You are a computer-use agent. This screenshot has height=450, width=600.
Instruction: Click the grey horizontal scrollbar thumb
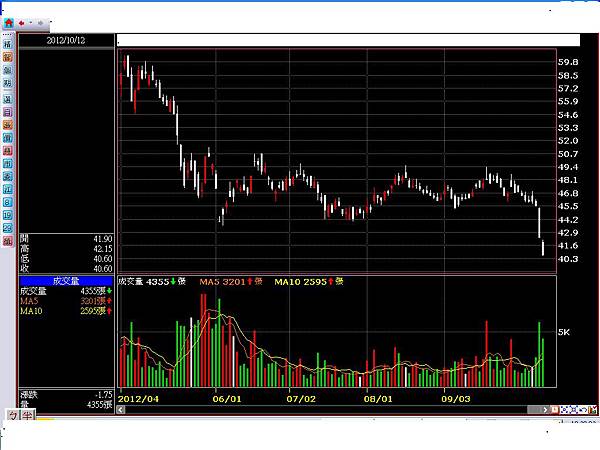pos(534,410)
